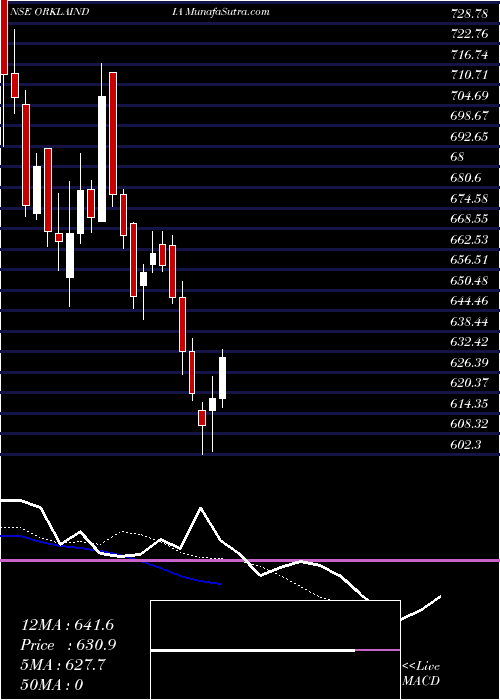Click the Price : 630.9 readout
500x700 pixels.
coord(69,645)
